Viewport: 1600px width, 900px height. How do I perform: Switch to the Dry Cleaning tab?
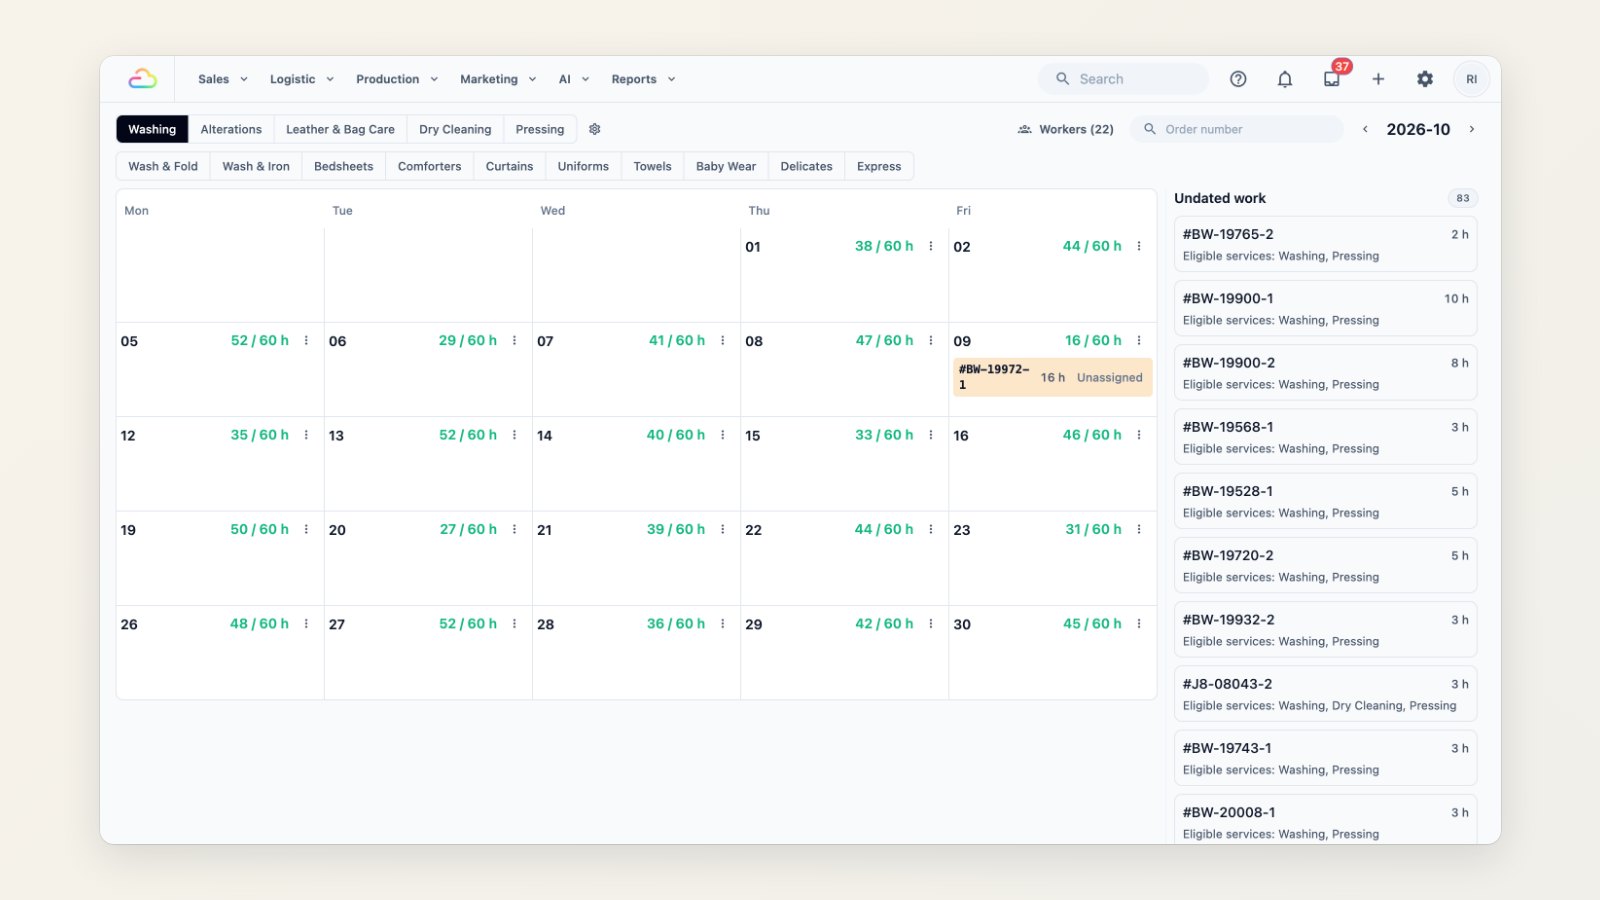pyautogui.click(x=455, y=129)
